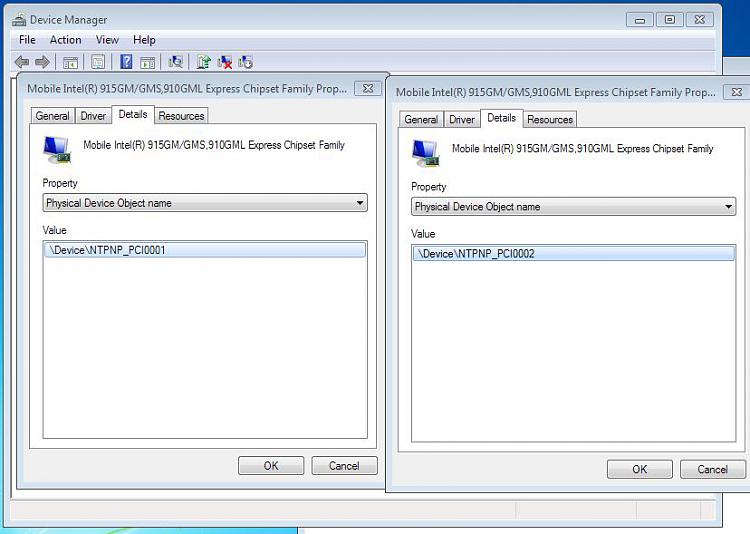
Task: Click the blue Help question mark icon
Action: click(126, 62)
